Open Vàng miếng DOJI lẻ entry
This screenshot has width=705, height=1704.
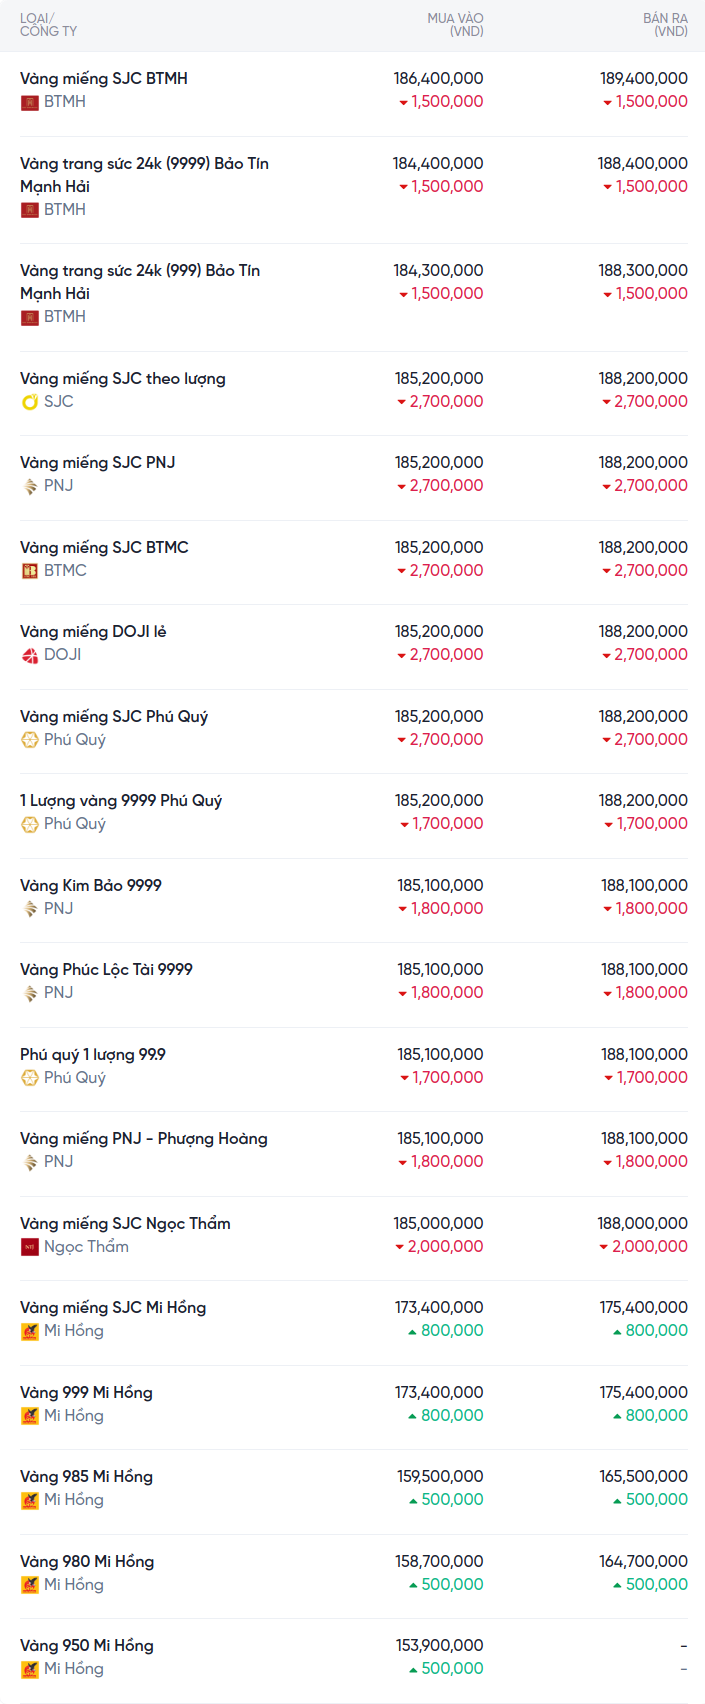tap(93, 631)
